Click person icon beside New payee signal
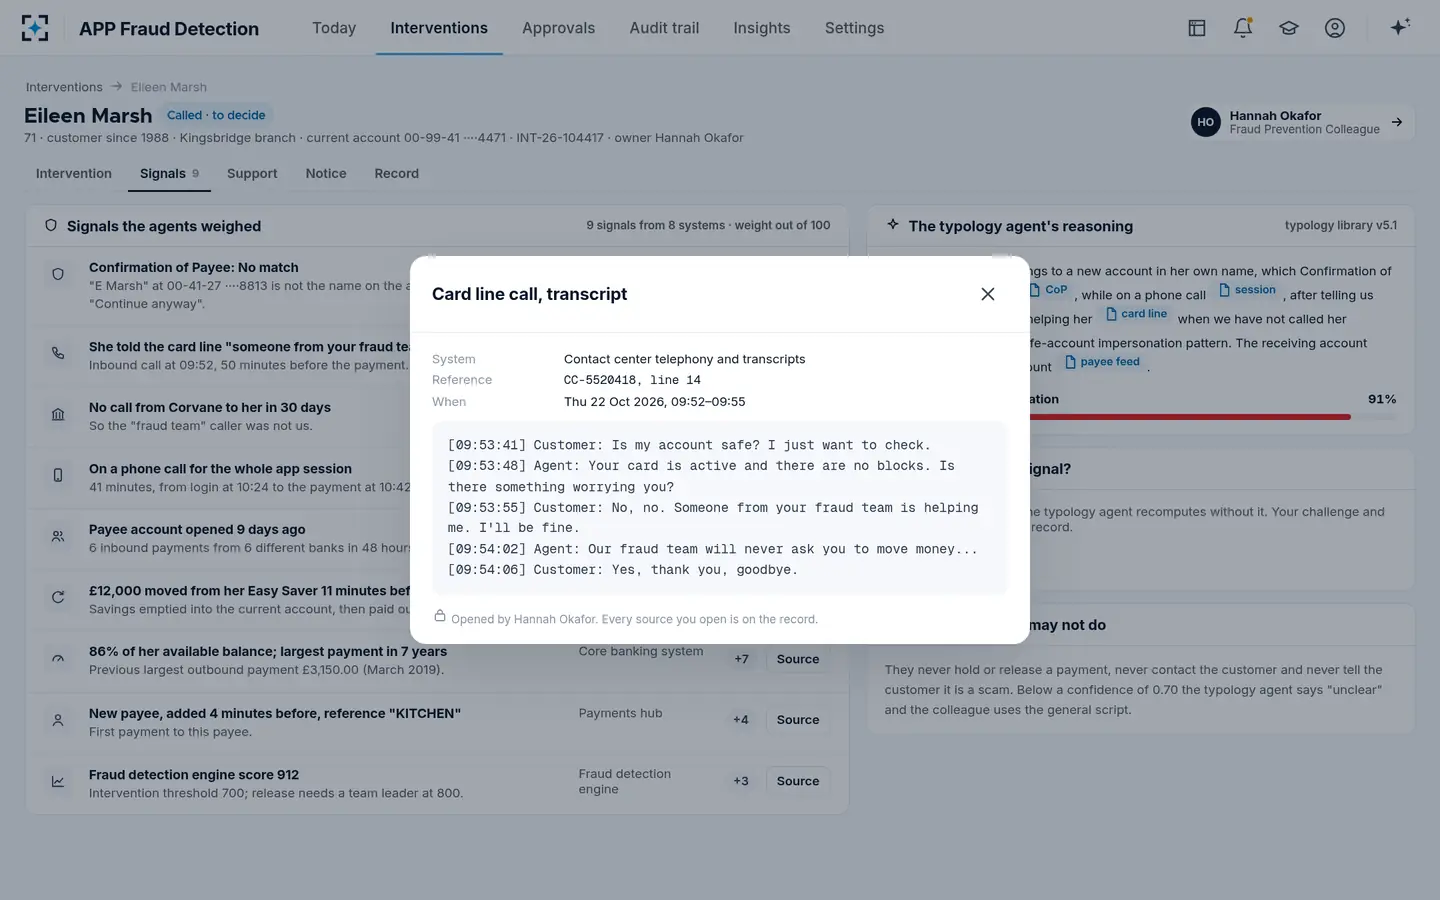 tap(58, 720)
